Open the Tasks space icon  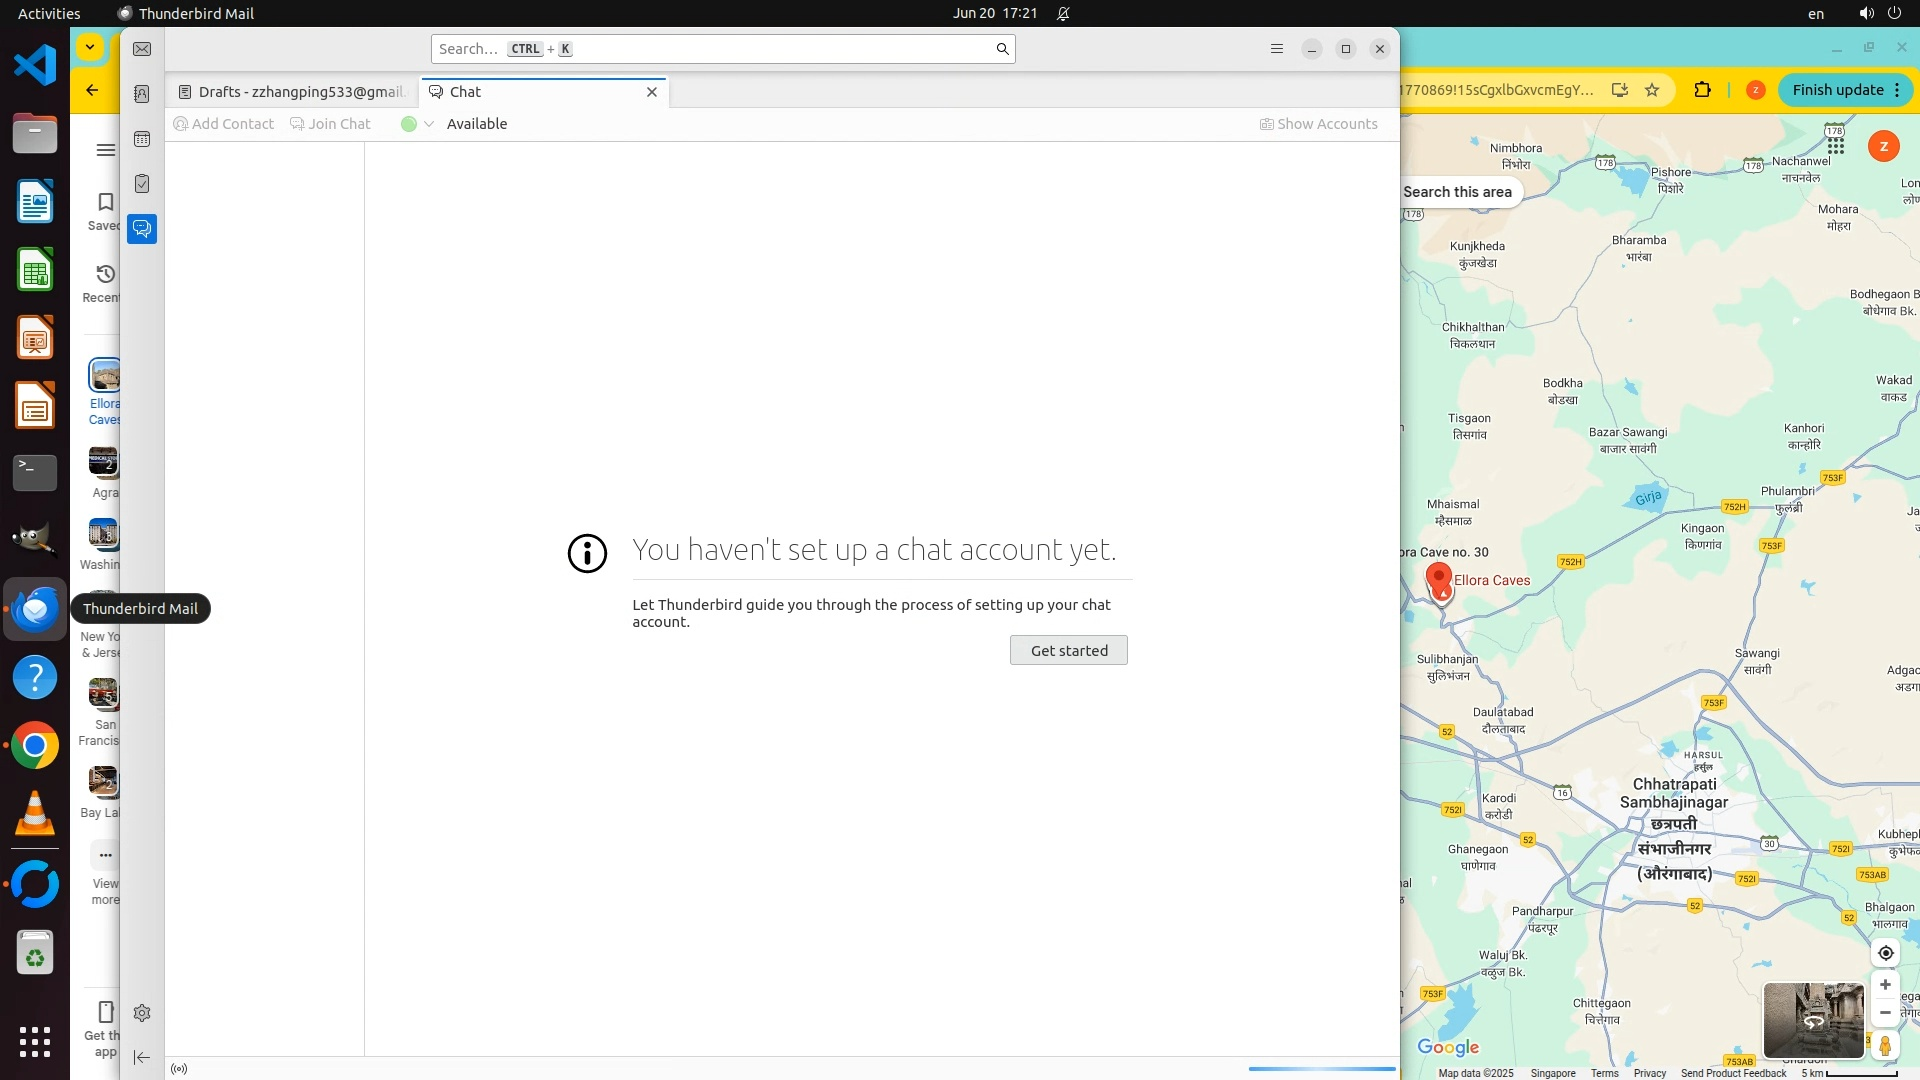[x=142, y=184]
